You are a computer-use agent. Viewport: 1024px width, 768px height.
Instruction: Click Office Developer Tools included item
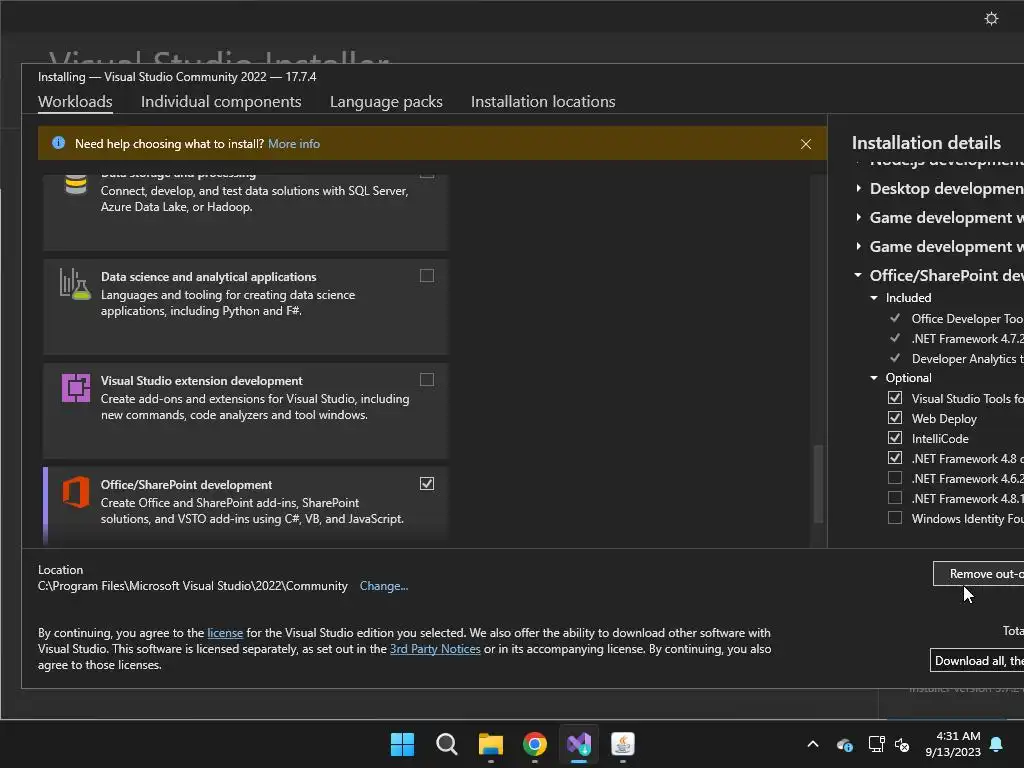pyautogui.click(x=967, y=319)
